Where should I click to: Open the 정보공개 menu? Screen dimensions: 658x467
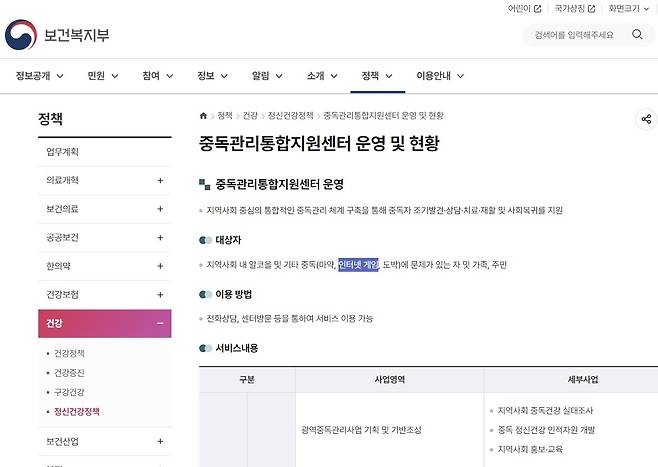tap(39, 76)
